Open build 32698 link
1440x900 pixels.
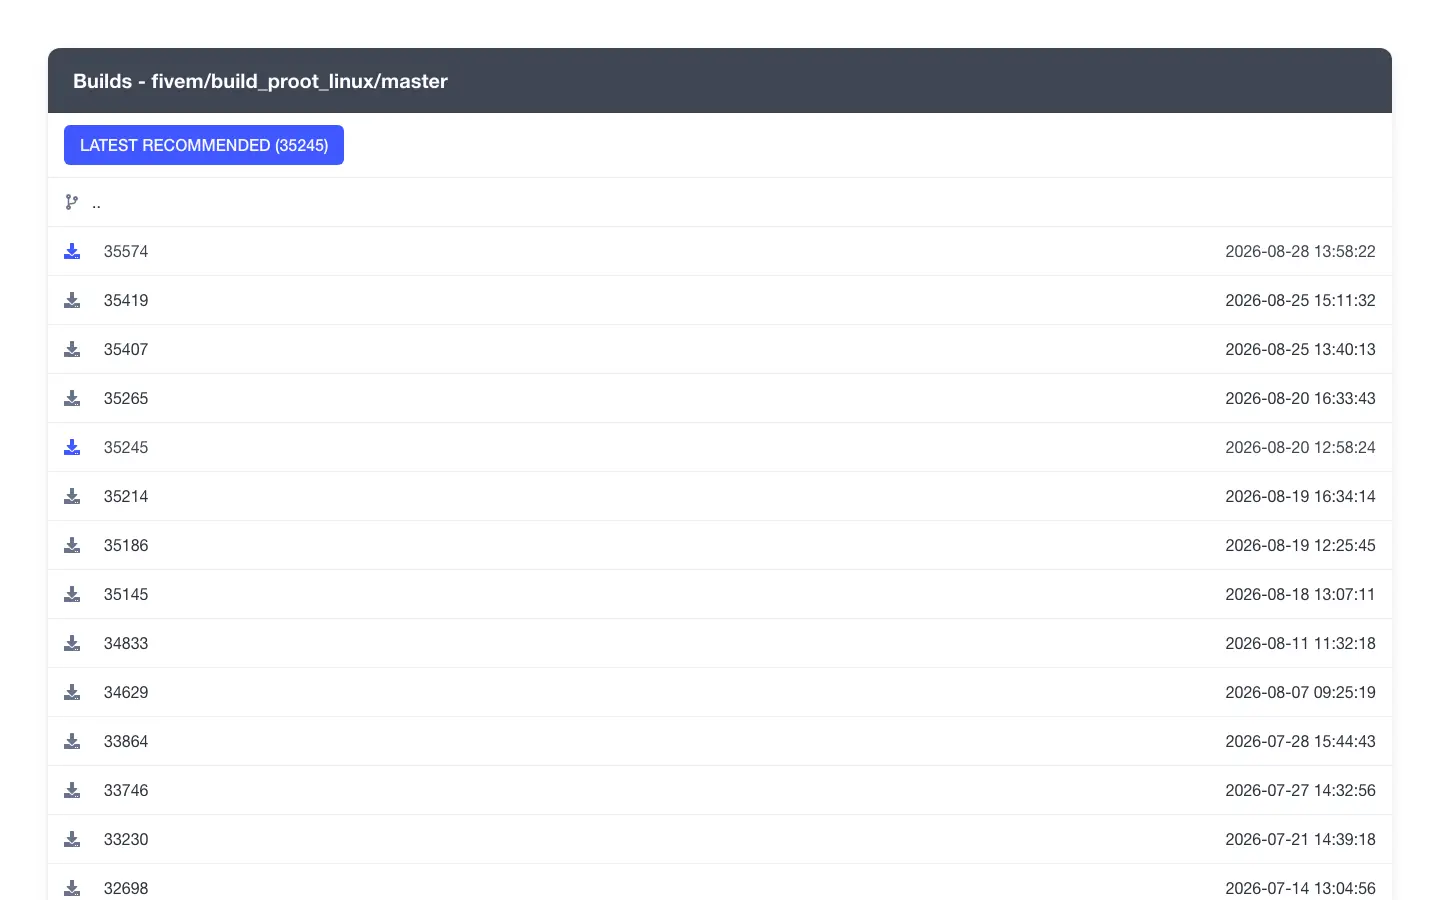[x=126, y=888]
